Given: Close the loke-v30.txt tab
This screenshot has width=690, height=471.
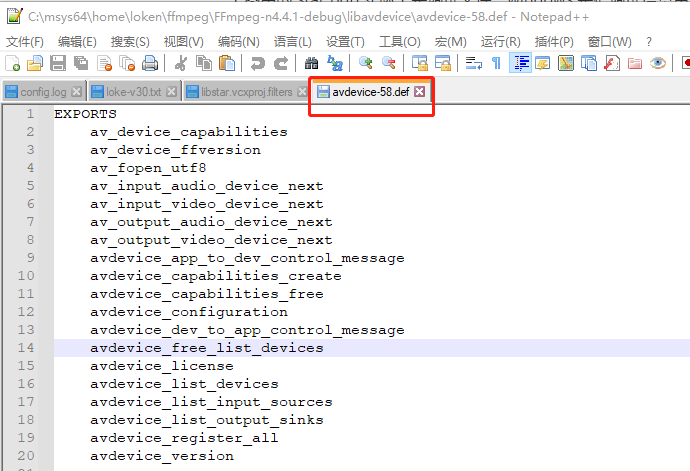Looking at the screenshot, I should [172, 92].
